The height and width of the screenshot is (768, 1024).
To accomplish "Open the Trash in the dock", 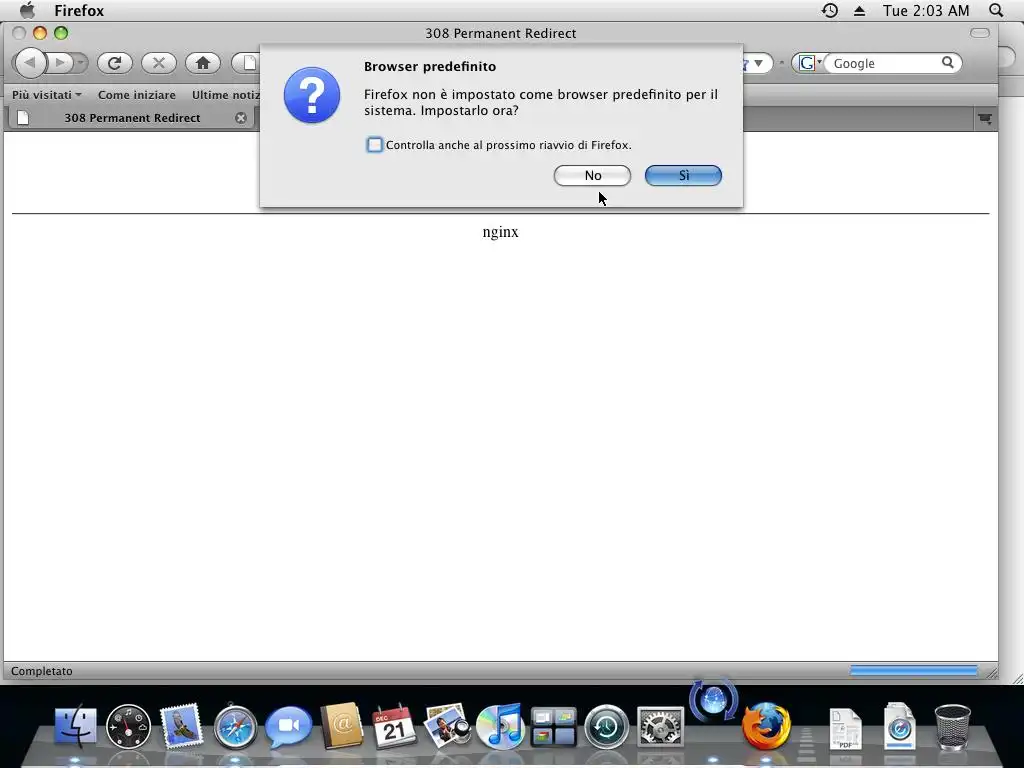I will point(953,726).
